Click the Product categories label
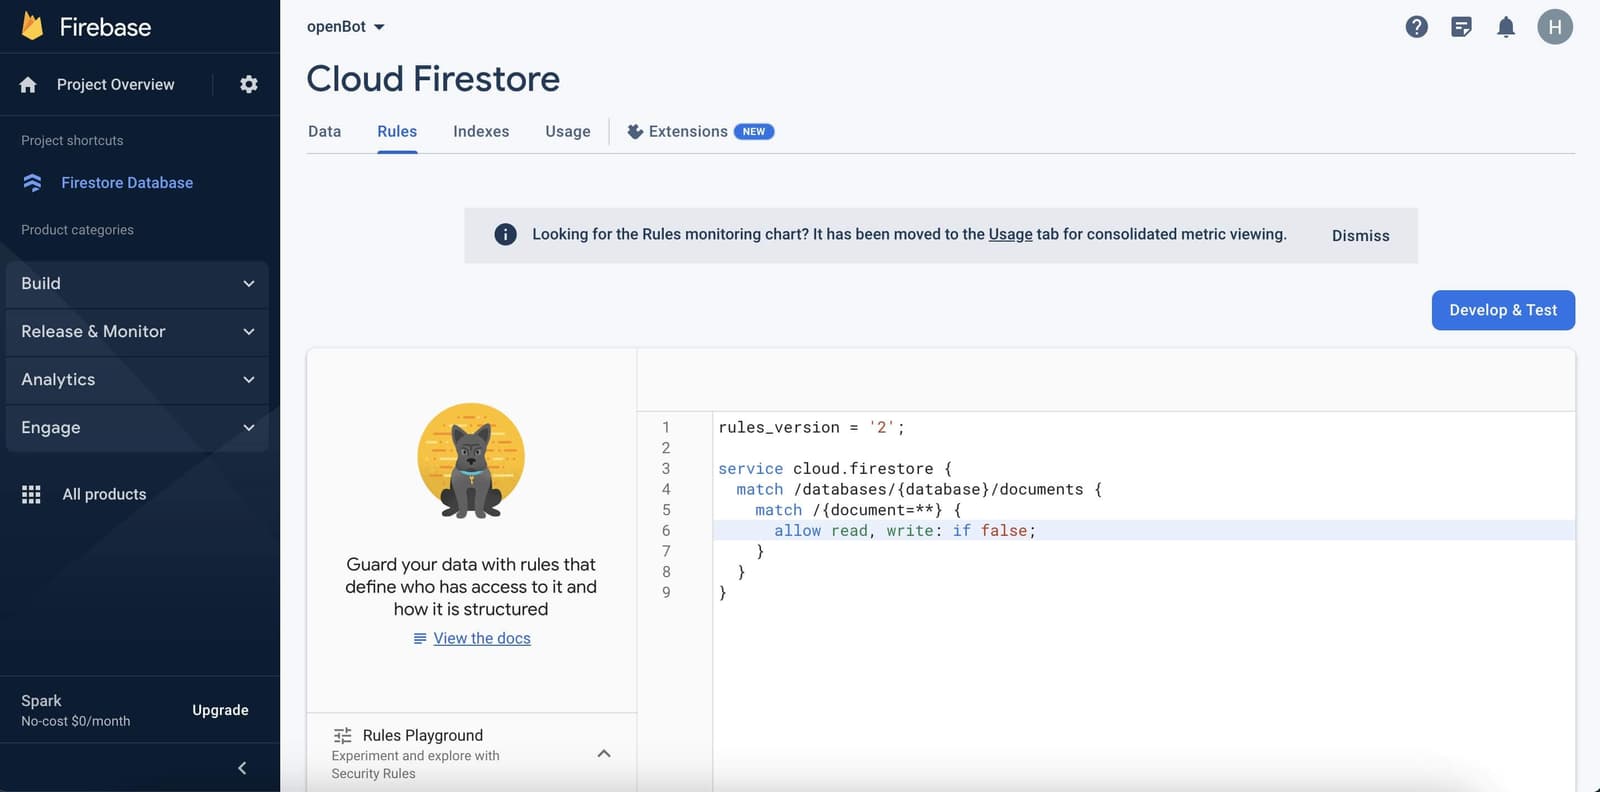Viewport: 1600px width, 792px height. pos(77,230)
